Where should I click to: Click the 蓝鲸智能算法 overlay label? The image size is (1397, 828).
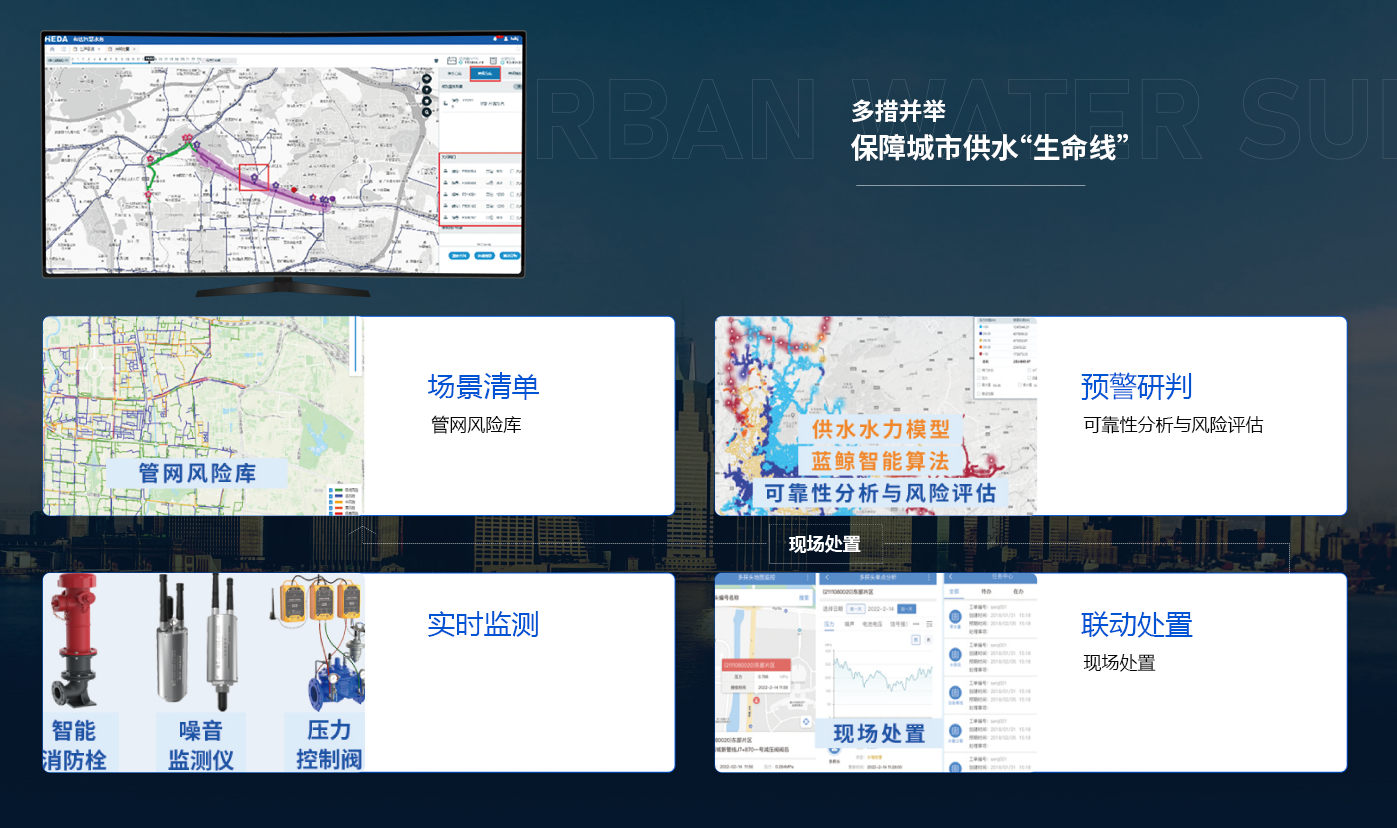880,461
